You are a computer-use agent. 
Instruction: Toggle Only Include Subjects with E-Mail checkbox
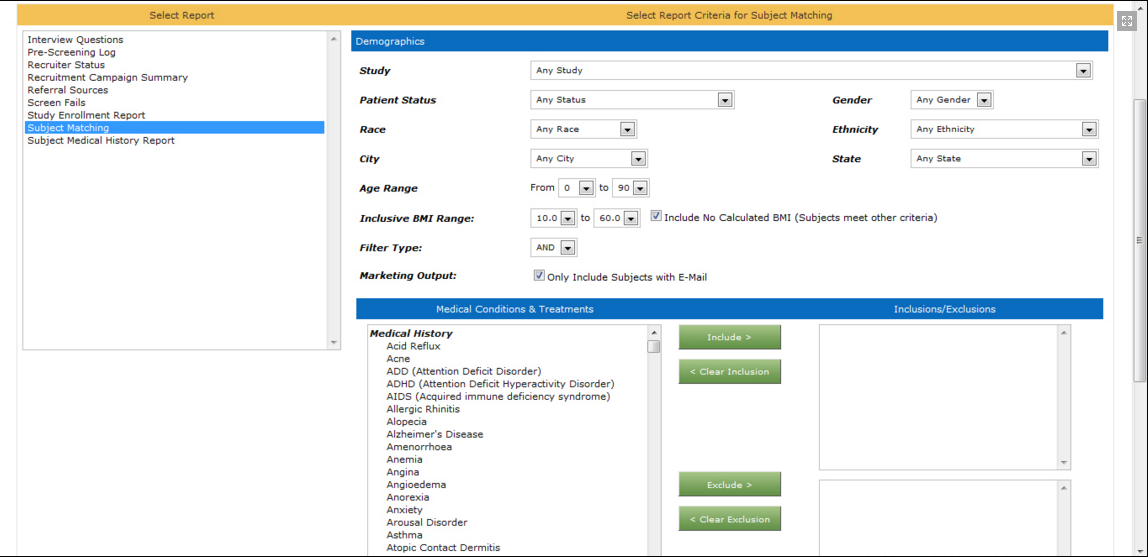point(540,277)
